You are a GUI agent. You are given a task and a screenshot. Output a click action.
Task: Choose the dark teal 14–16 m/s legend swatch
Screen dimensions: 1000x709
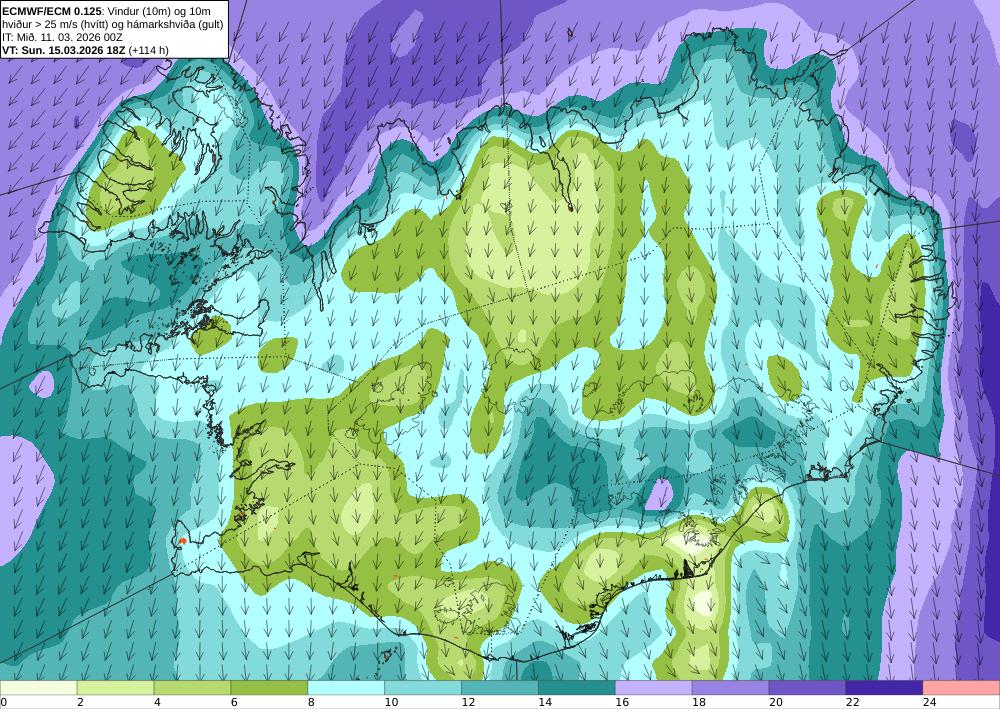tap(577, 687)
